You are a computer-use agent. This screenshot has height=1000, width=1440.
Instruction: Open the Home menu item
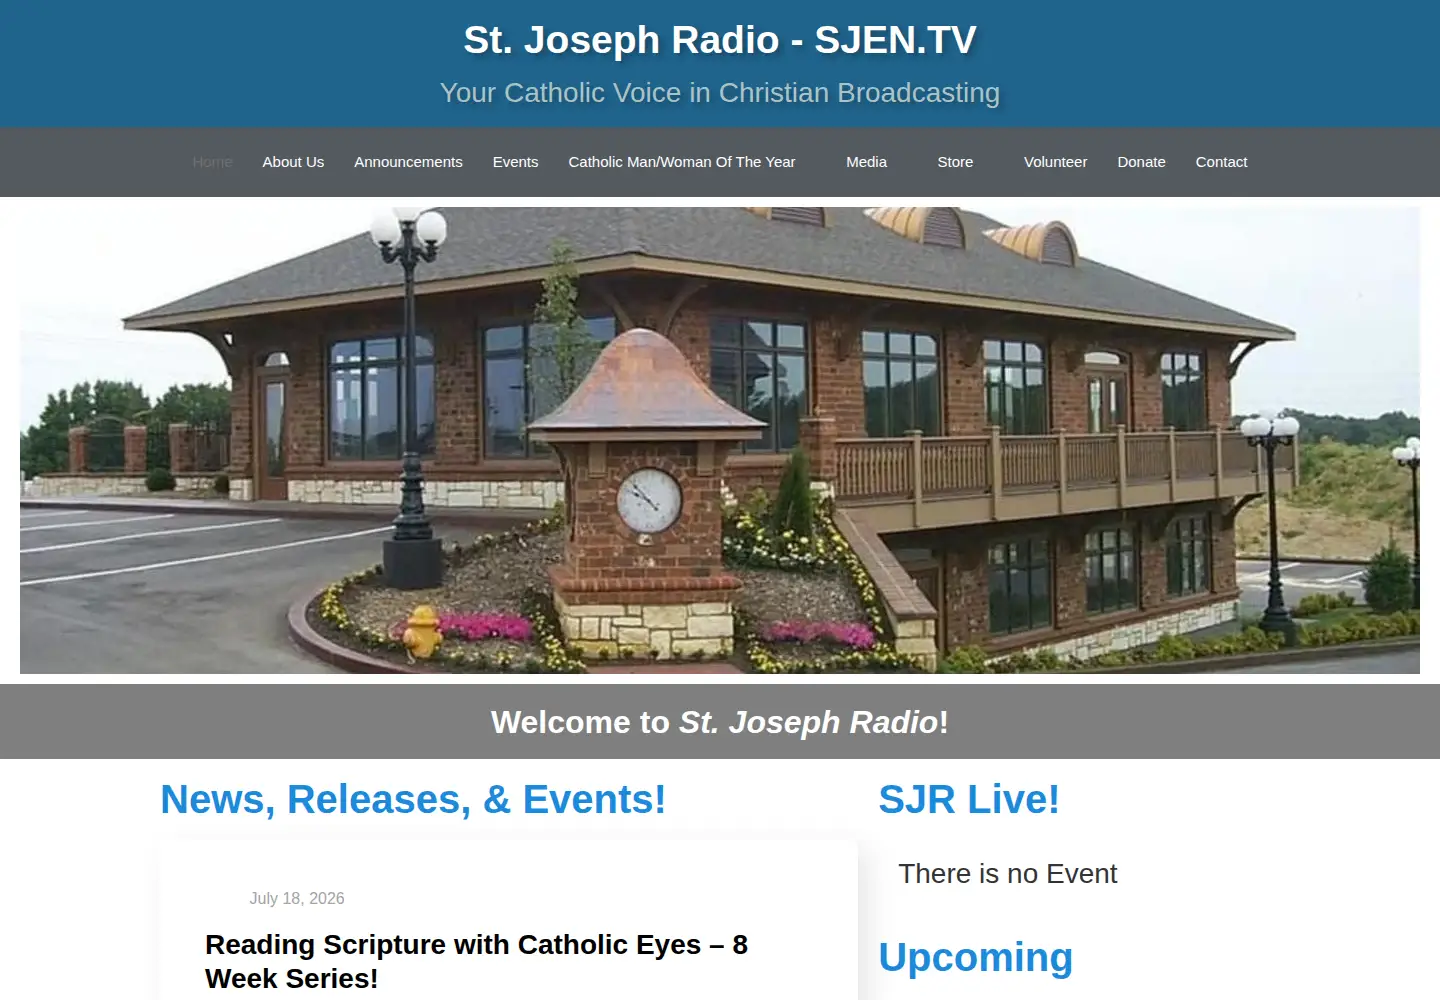pos(212,162)
